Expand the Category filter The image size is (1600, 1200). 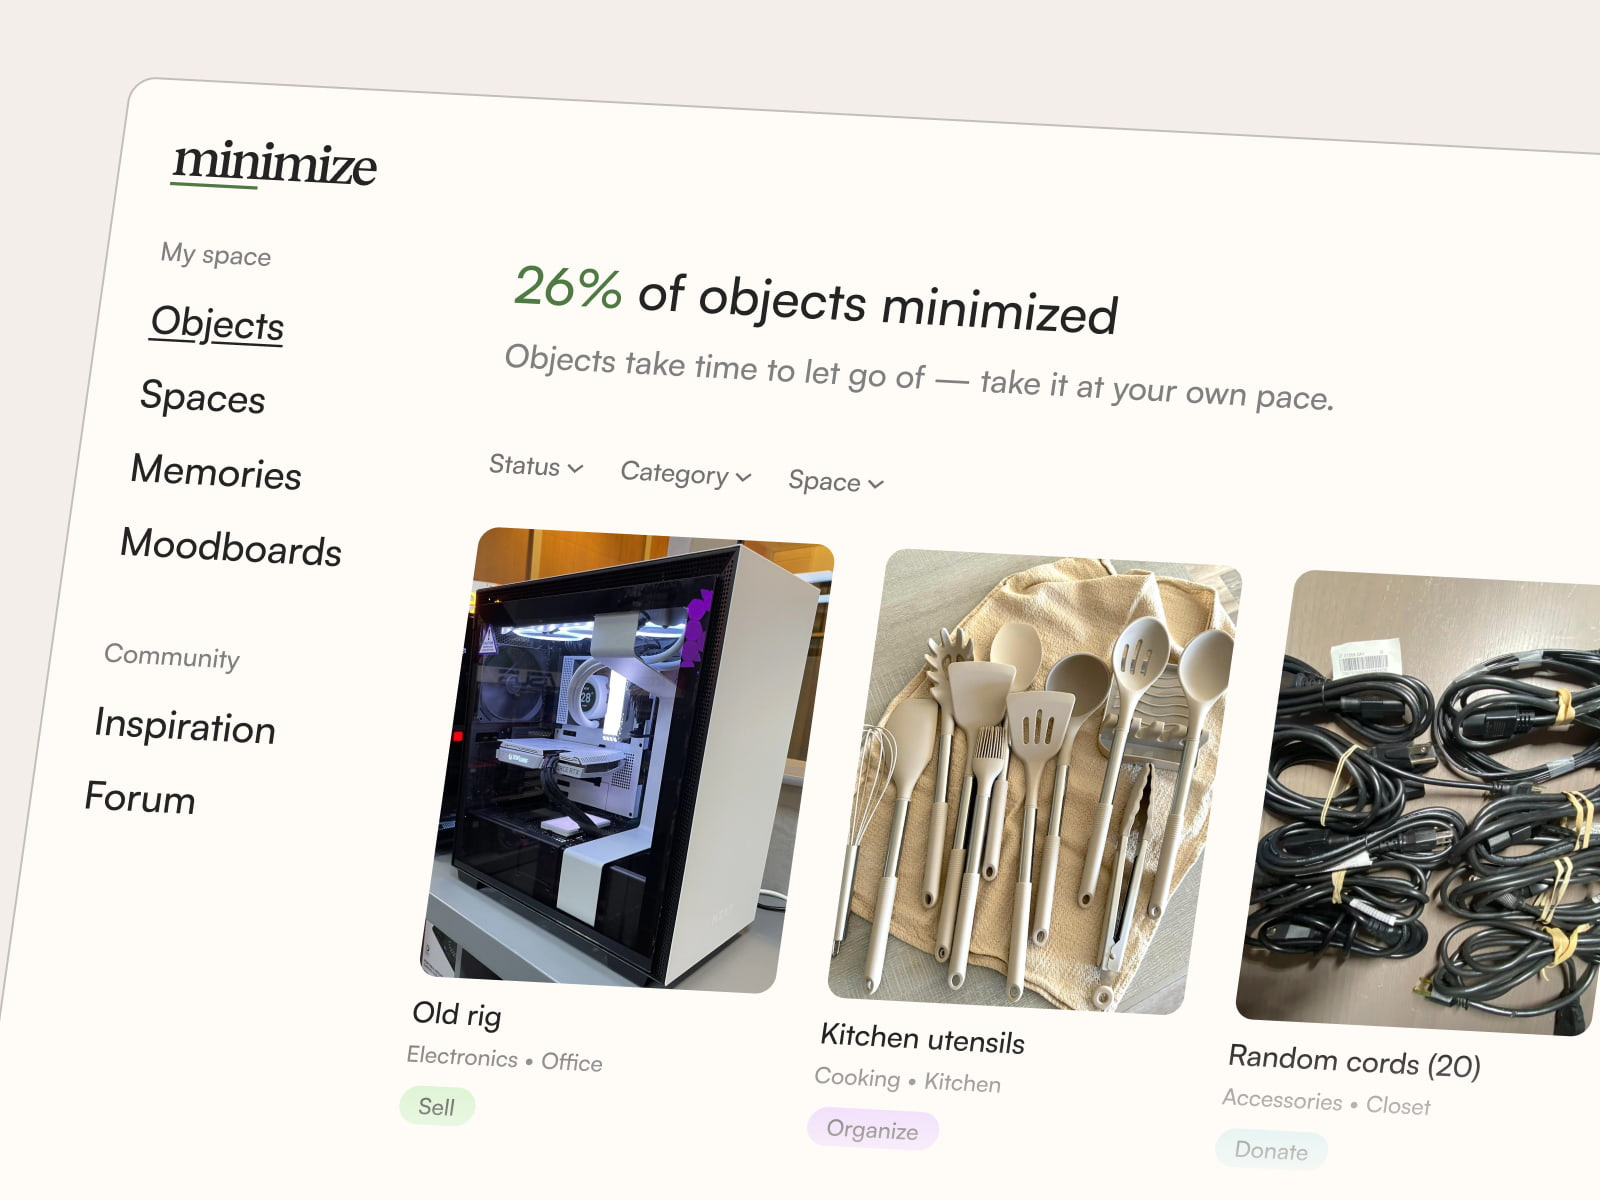click(684, 476)
